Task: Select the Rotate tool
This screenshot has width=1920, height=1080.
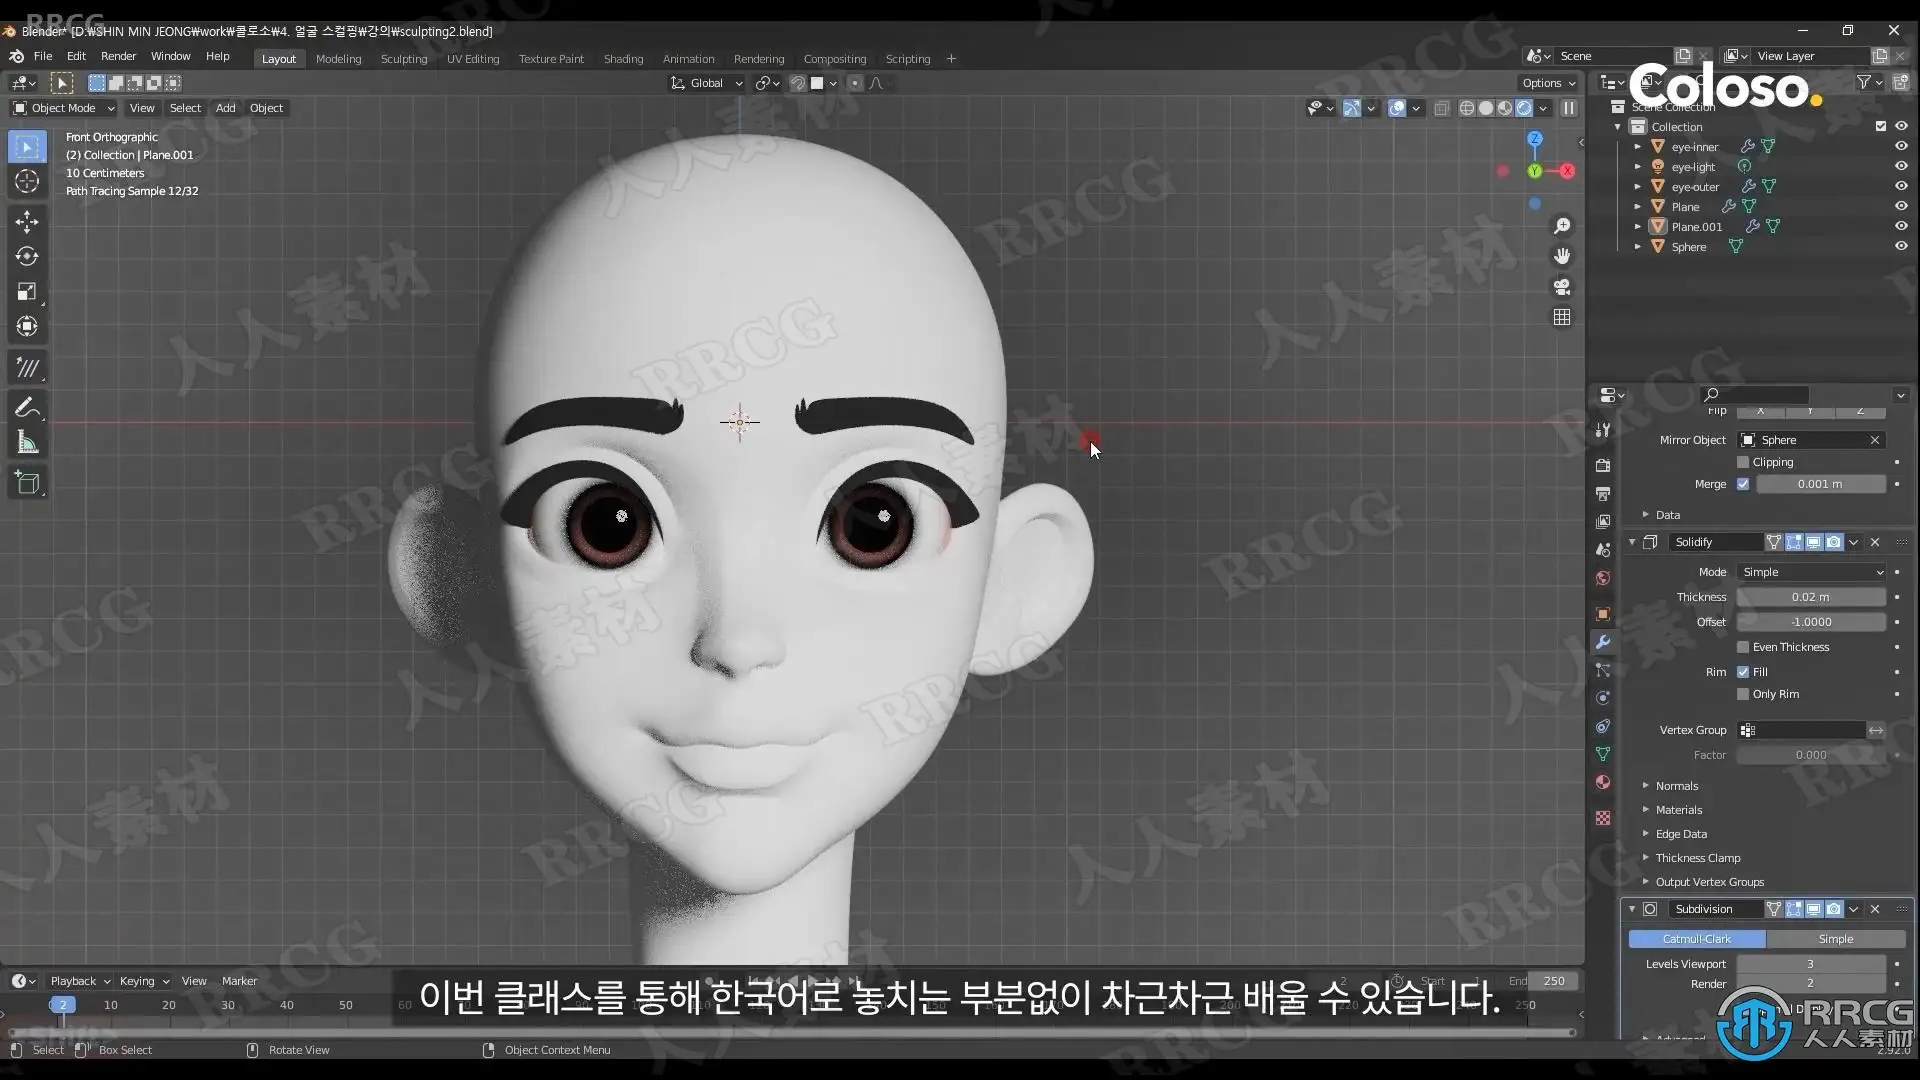Action: click(27, 256)
